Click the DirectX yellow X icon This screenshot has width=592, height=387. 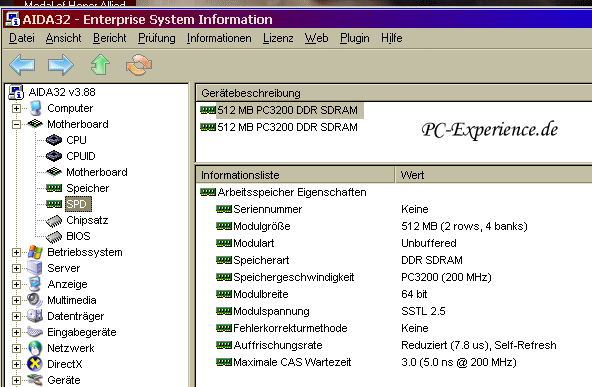[x=35, y=364]
